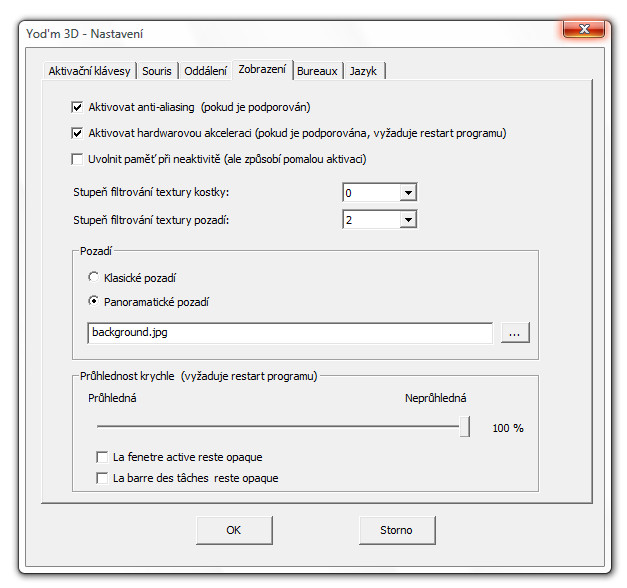The width and height of the screenshot is (627, 588).
Task: Uncheck Aktivovat hardwarovou akceleraci
Action: pos(77,133)
